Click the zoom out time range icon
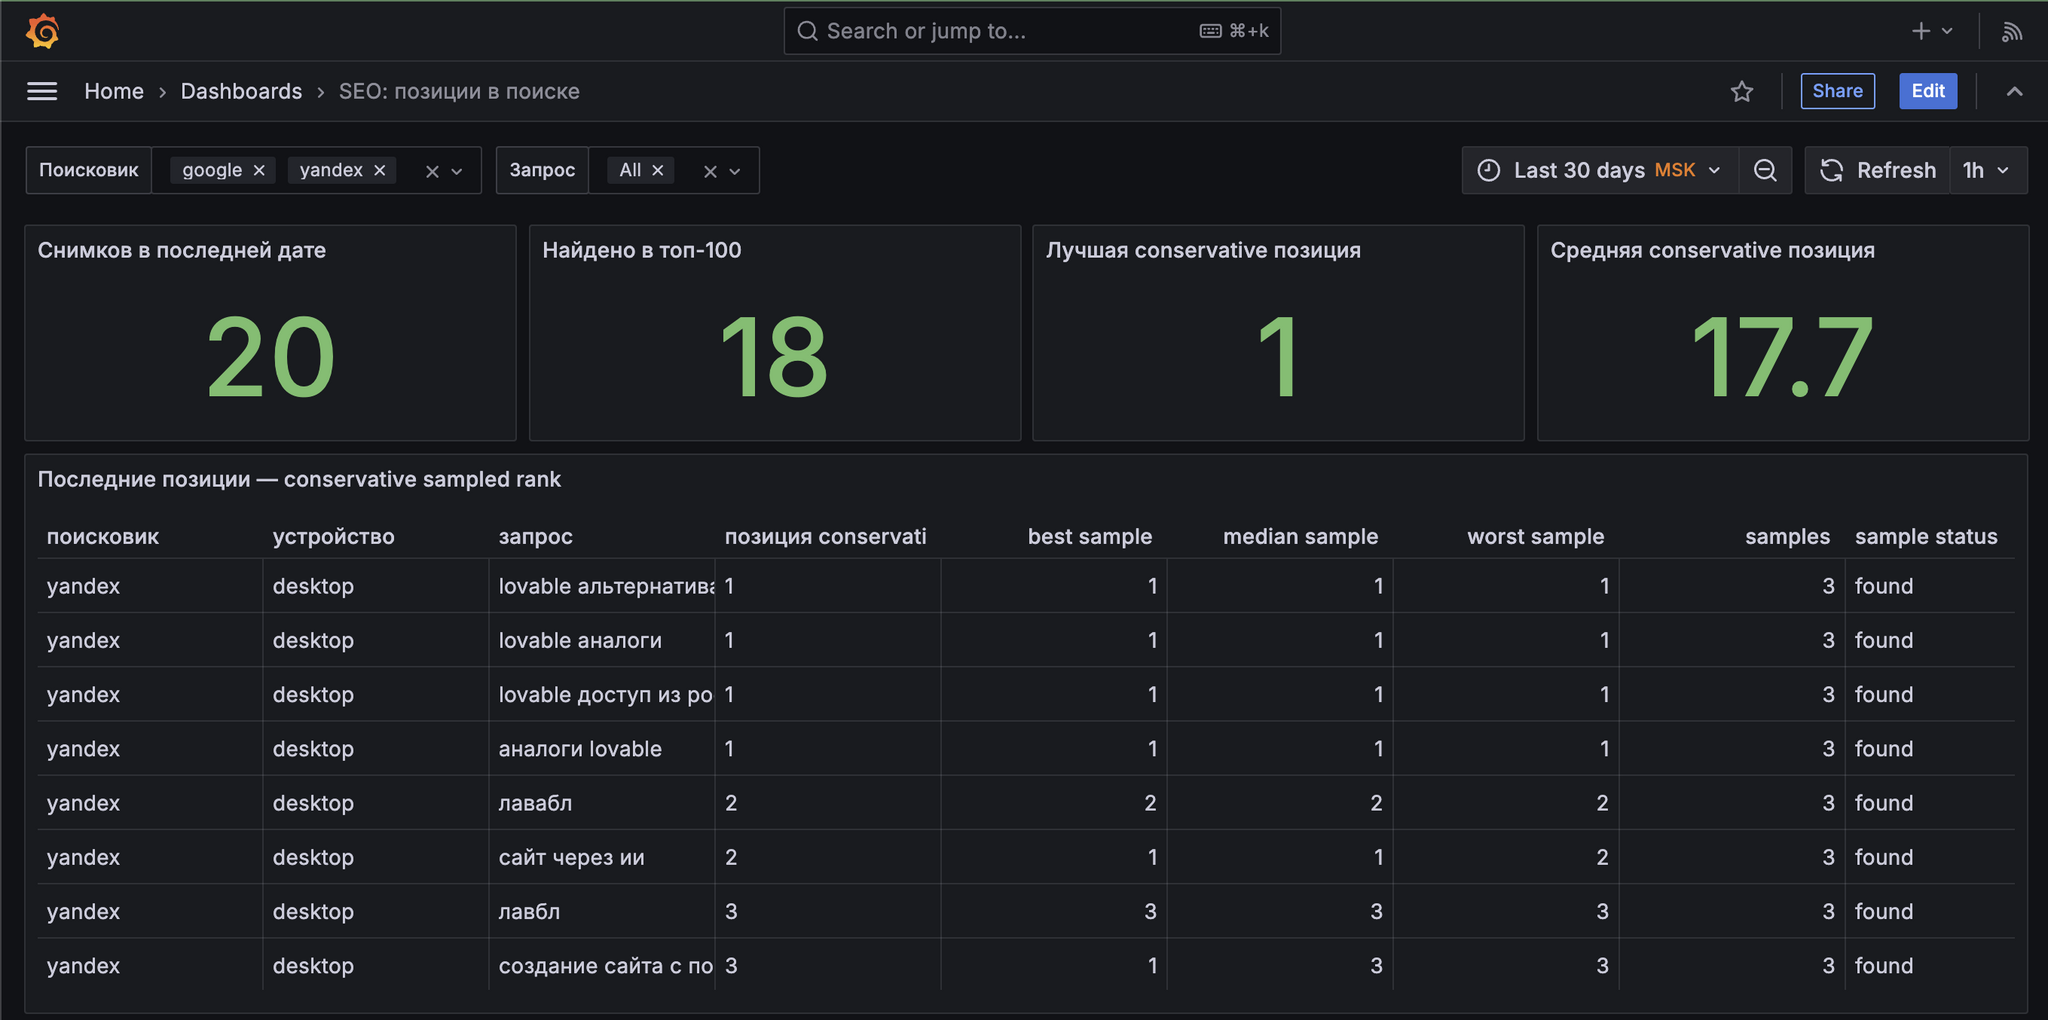Image resolution: width=2048 pixels, height=1020 pixels. coord(1765,170)
